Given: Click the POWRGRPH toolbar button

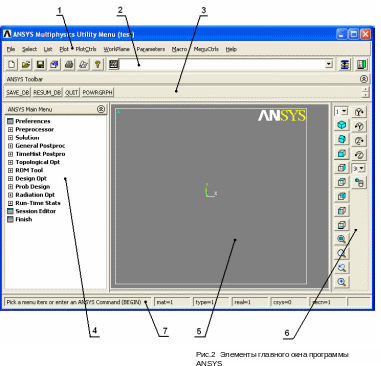Looking at the screenshot, I should click(x=98, y=92).
